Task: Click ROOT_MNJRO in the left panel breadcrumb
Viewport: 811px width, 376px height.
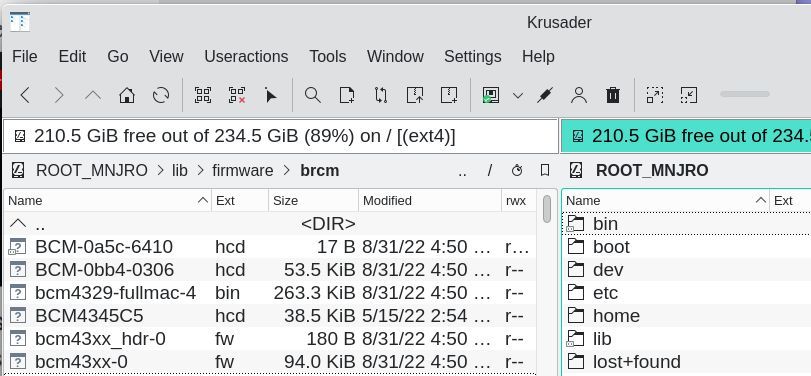Action: point(92,170)
